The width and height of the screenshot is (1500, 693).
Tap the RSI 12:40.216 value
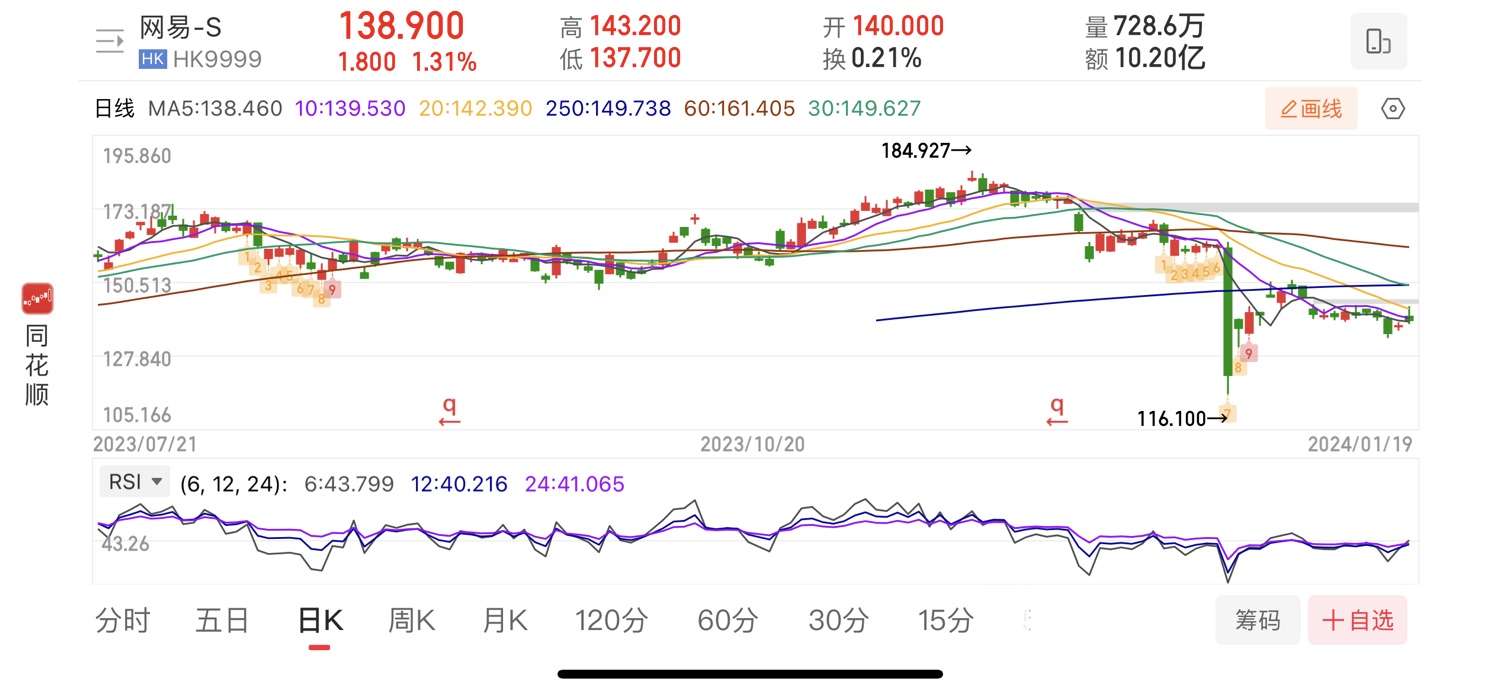coord(461,484)
